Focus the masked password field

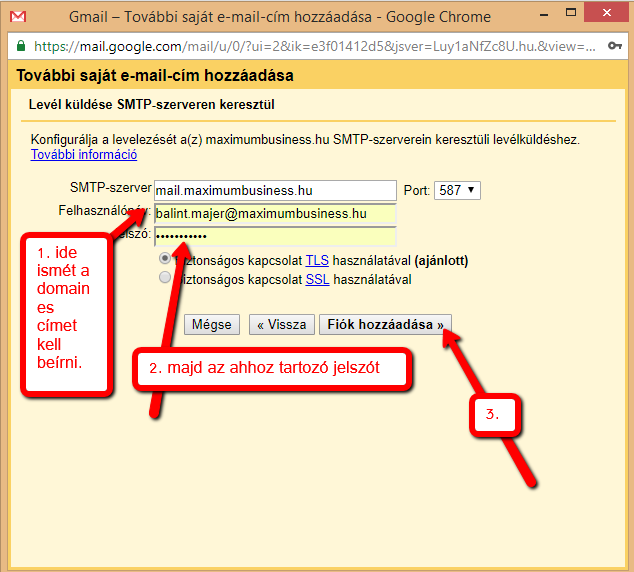click(x=275, y=236)
